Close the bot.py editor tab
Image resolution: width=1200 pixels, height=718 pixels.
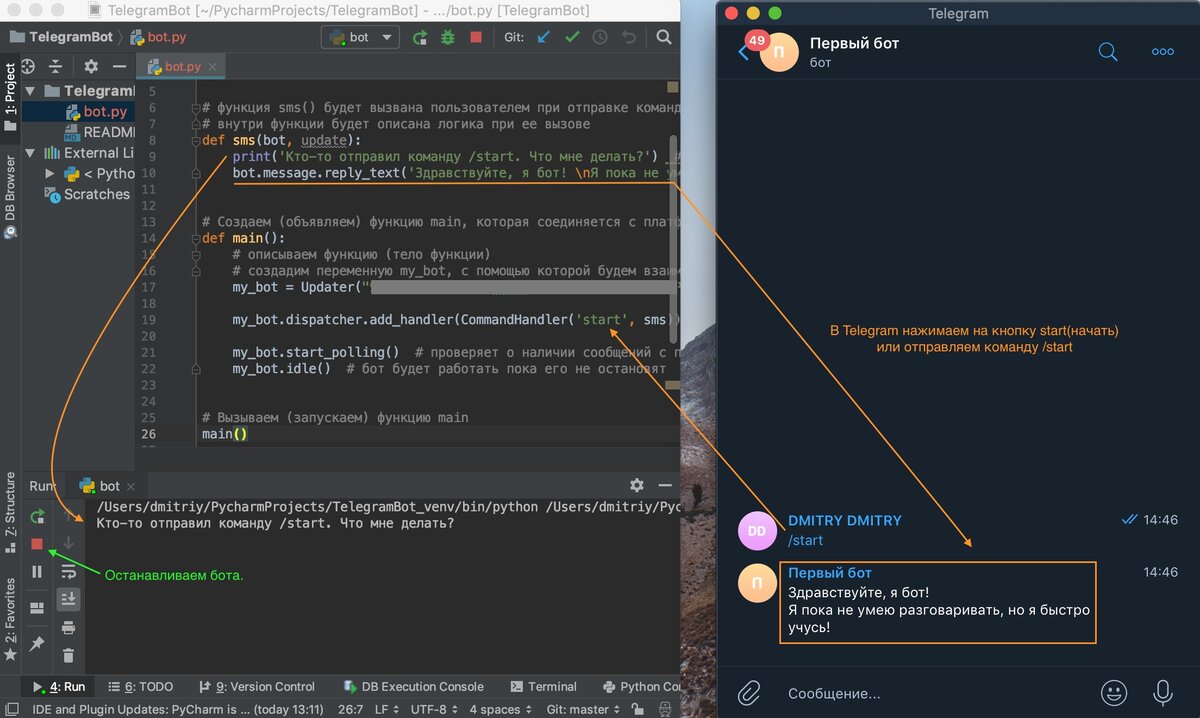tap(213, 67)
